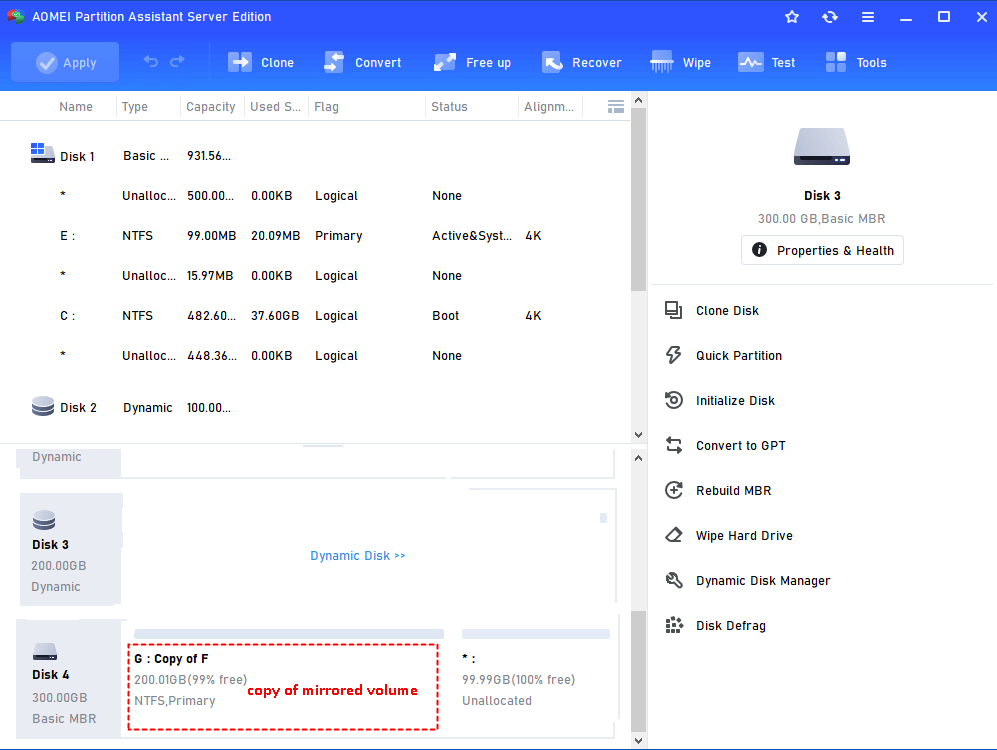Open the Dynamic Disk >> link
This screenshot has width=997, height=750.
tap(358, 556)
